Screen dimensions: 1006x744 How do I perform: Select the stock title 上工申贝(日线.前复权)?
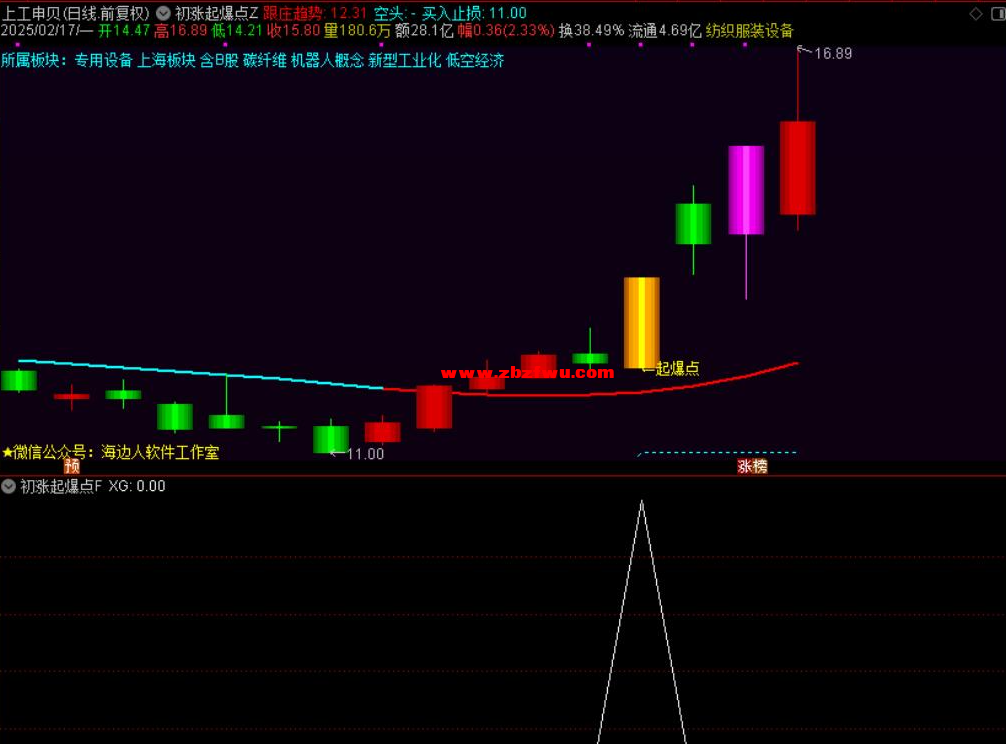[76, 13]
